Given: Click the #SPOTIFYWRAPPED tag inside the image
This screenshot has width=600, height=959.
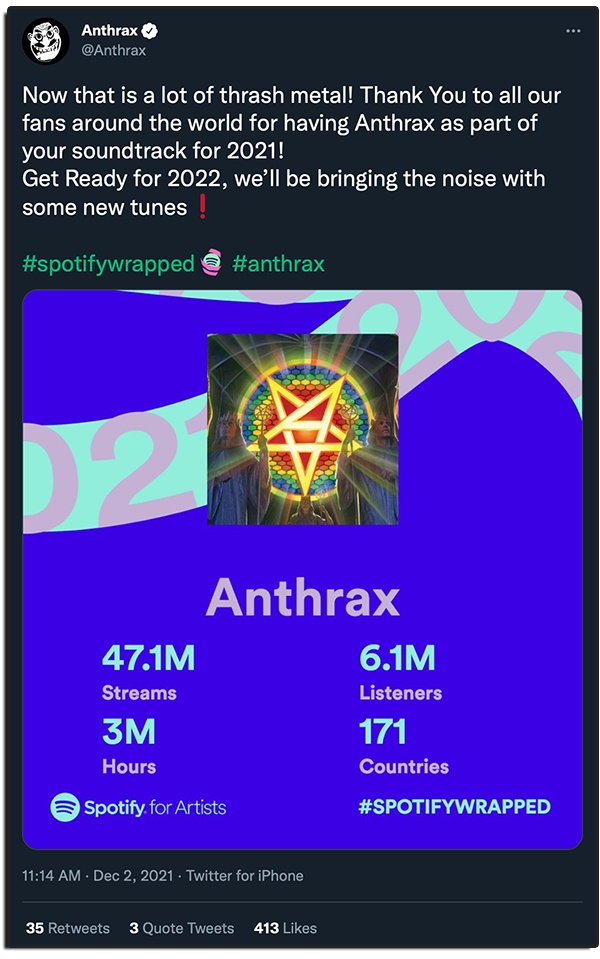Looking at the screenshot, I should [x=455, y=807].
